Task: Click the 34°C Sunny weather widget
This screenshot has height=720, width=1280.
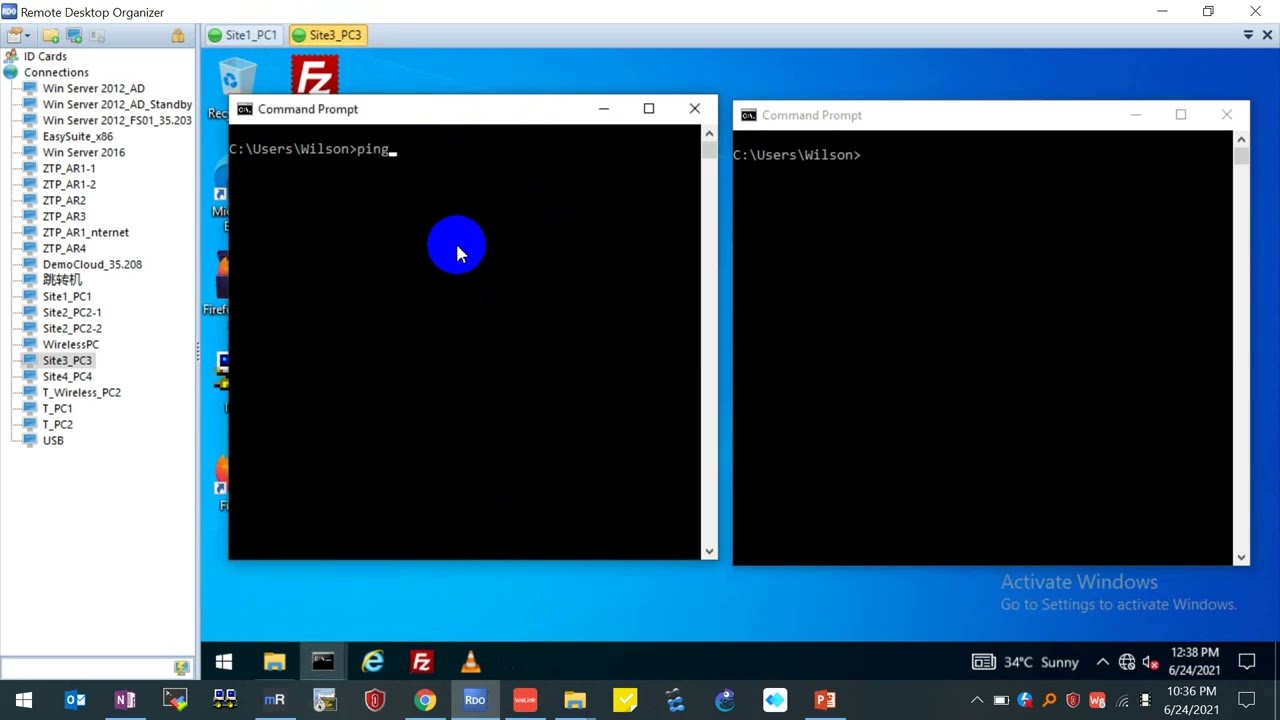Action: (1026, 662)
